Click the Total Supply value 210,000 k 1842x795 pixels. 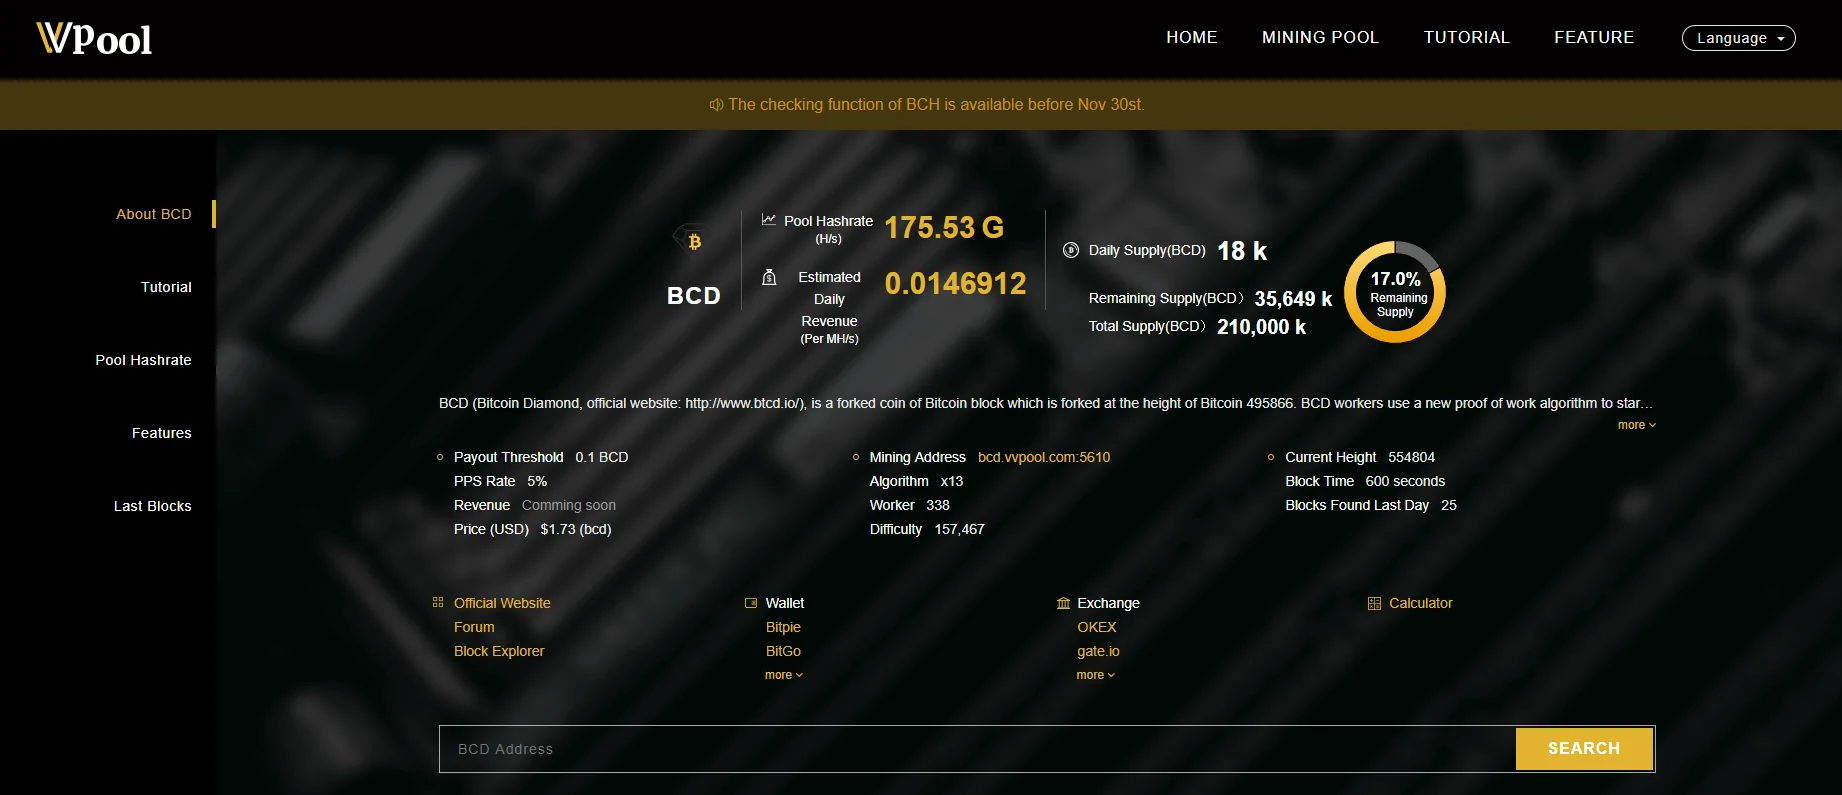point(1261,327)
